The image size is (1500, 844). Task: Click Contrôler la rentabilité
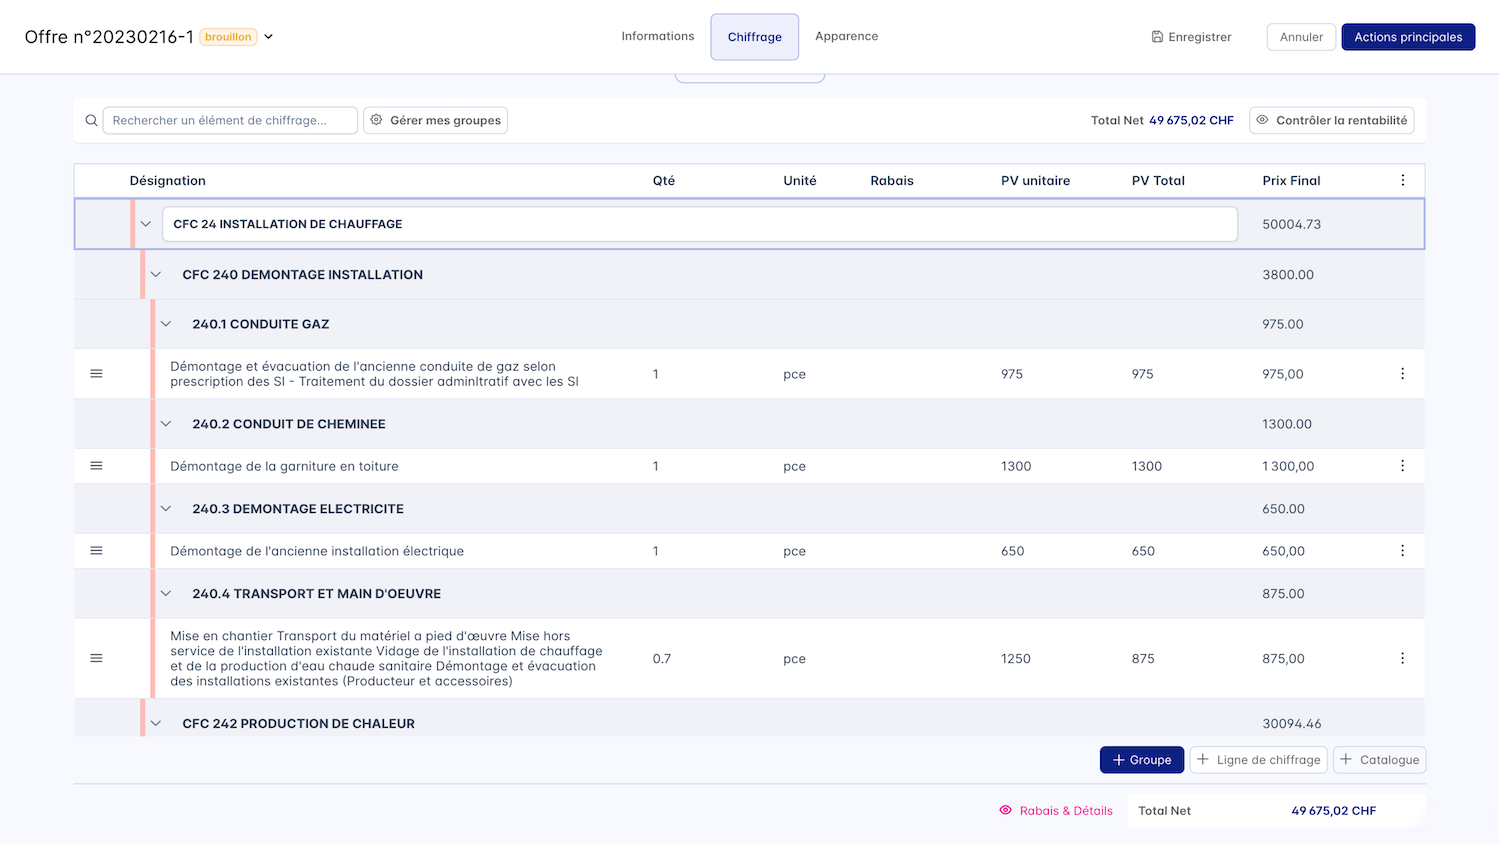point(1331,120)
